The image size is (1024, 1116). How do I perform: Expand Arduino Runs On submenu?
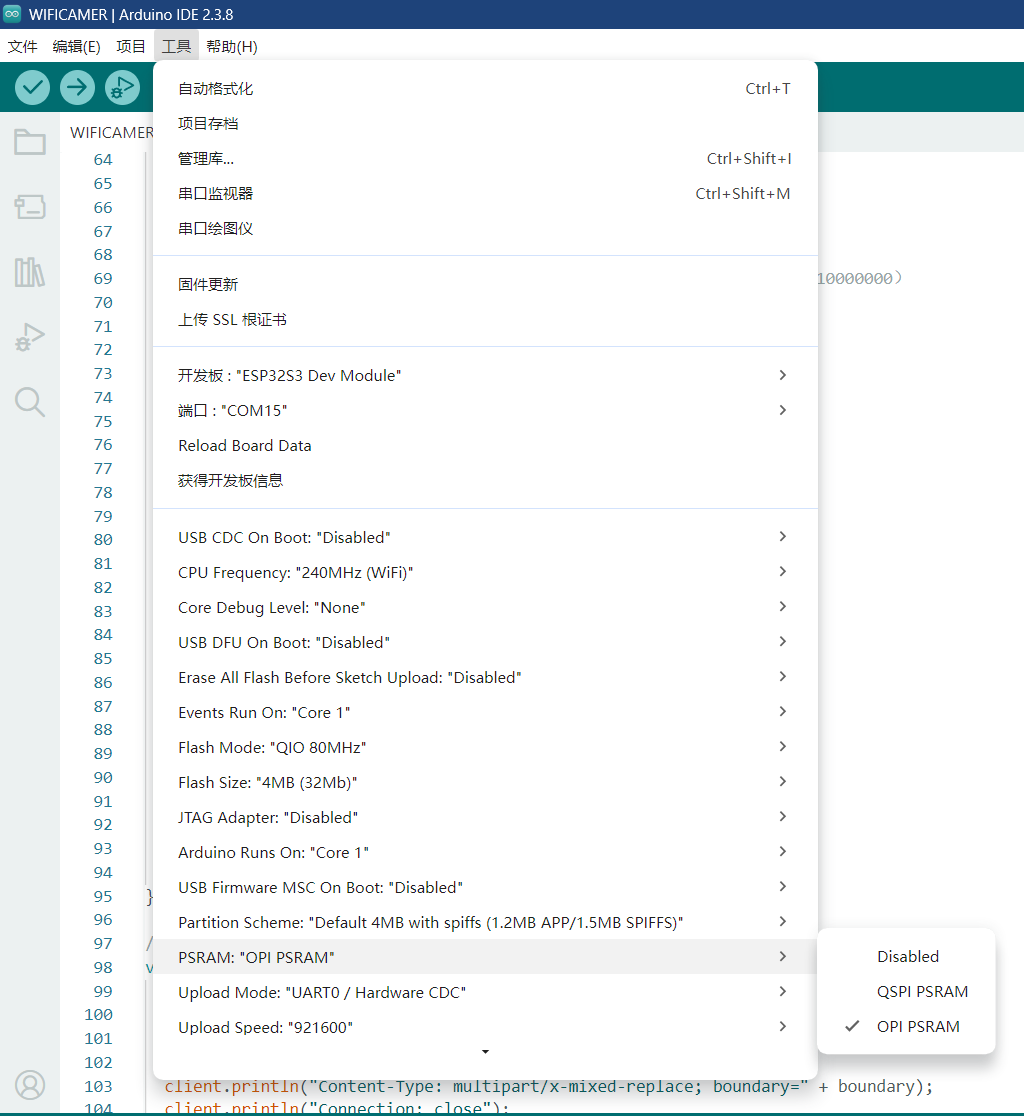tap(485, 852)
